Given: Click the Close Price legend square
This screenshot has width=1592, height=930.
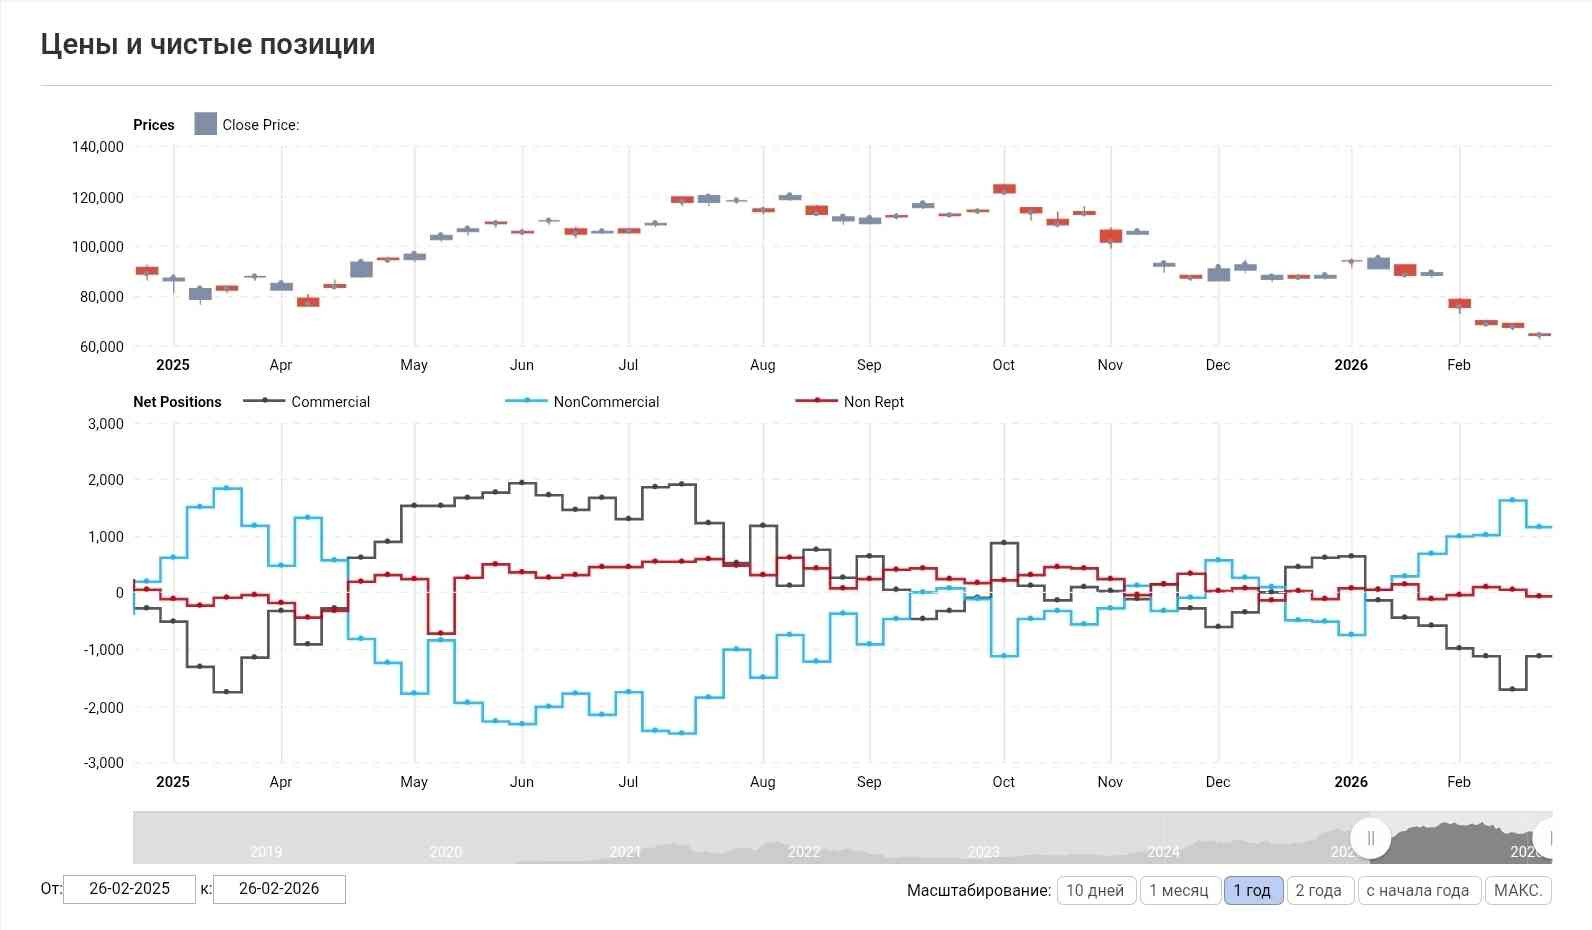Looking at the screenshot, I should coord(205,124).
